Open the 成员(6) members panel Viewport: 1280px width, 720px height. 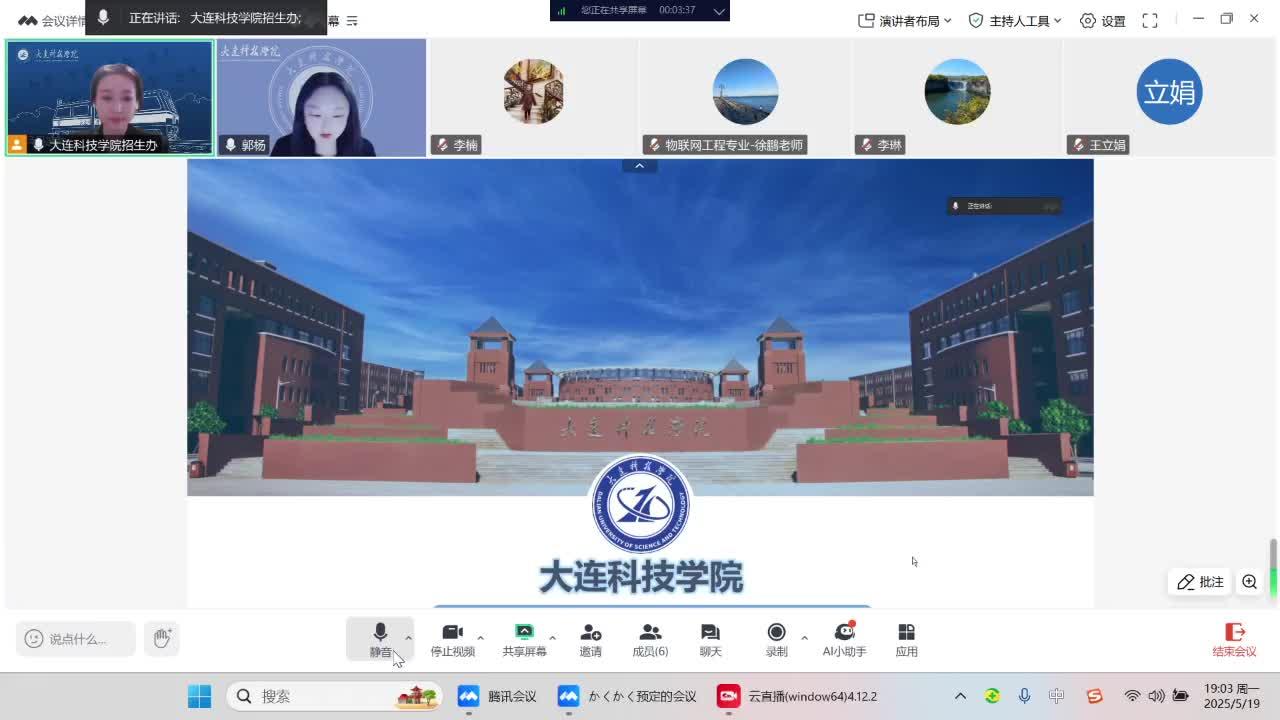point(650,640)
